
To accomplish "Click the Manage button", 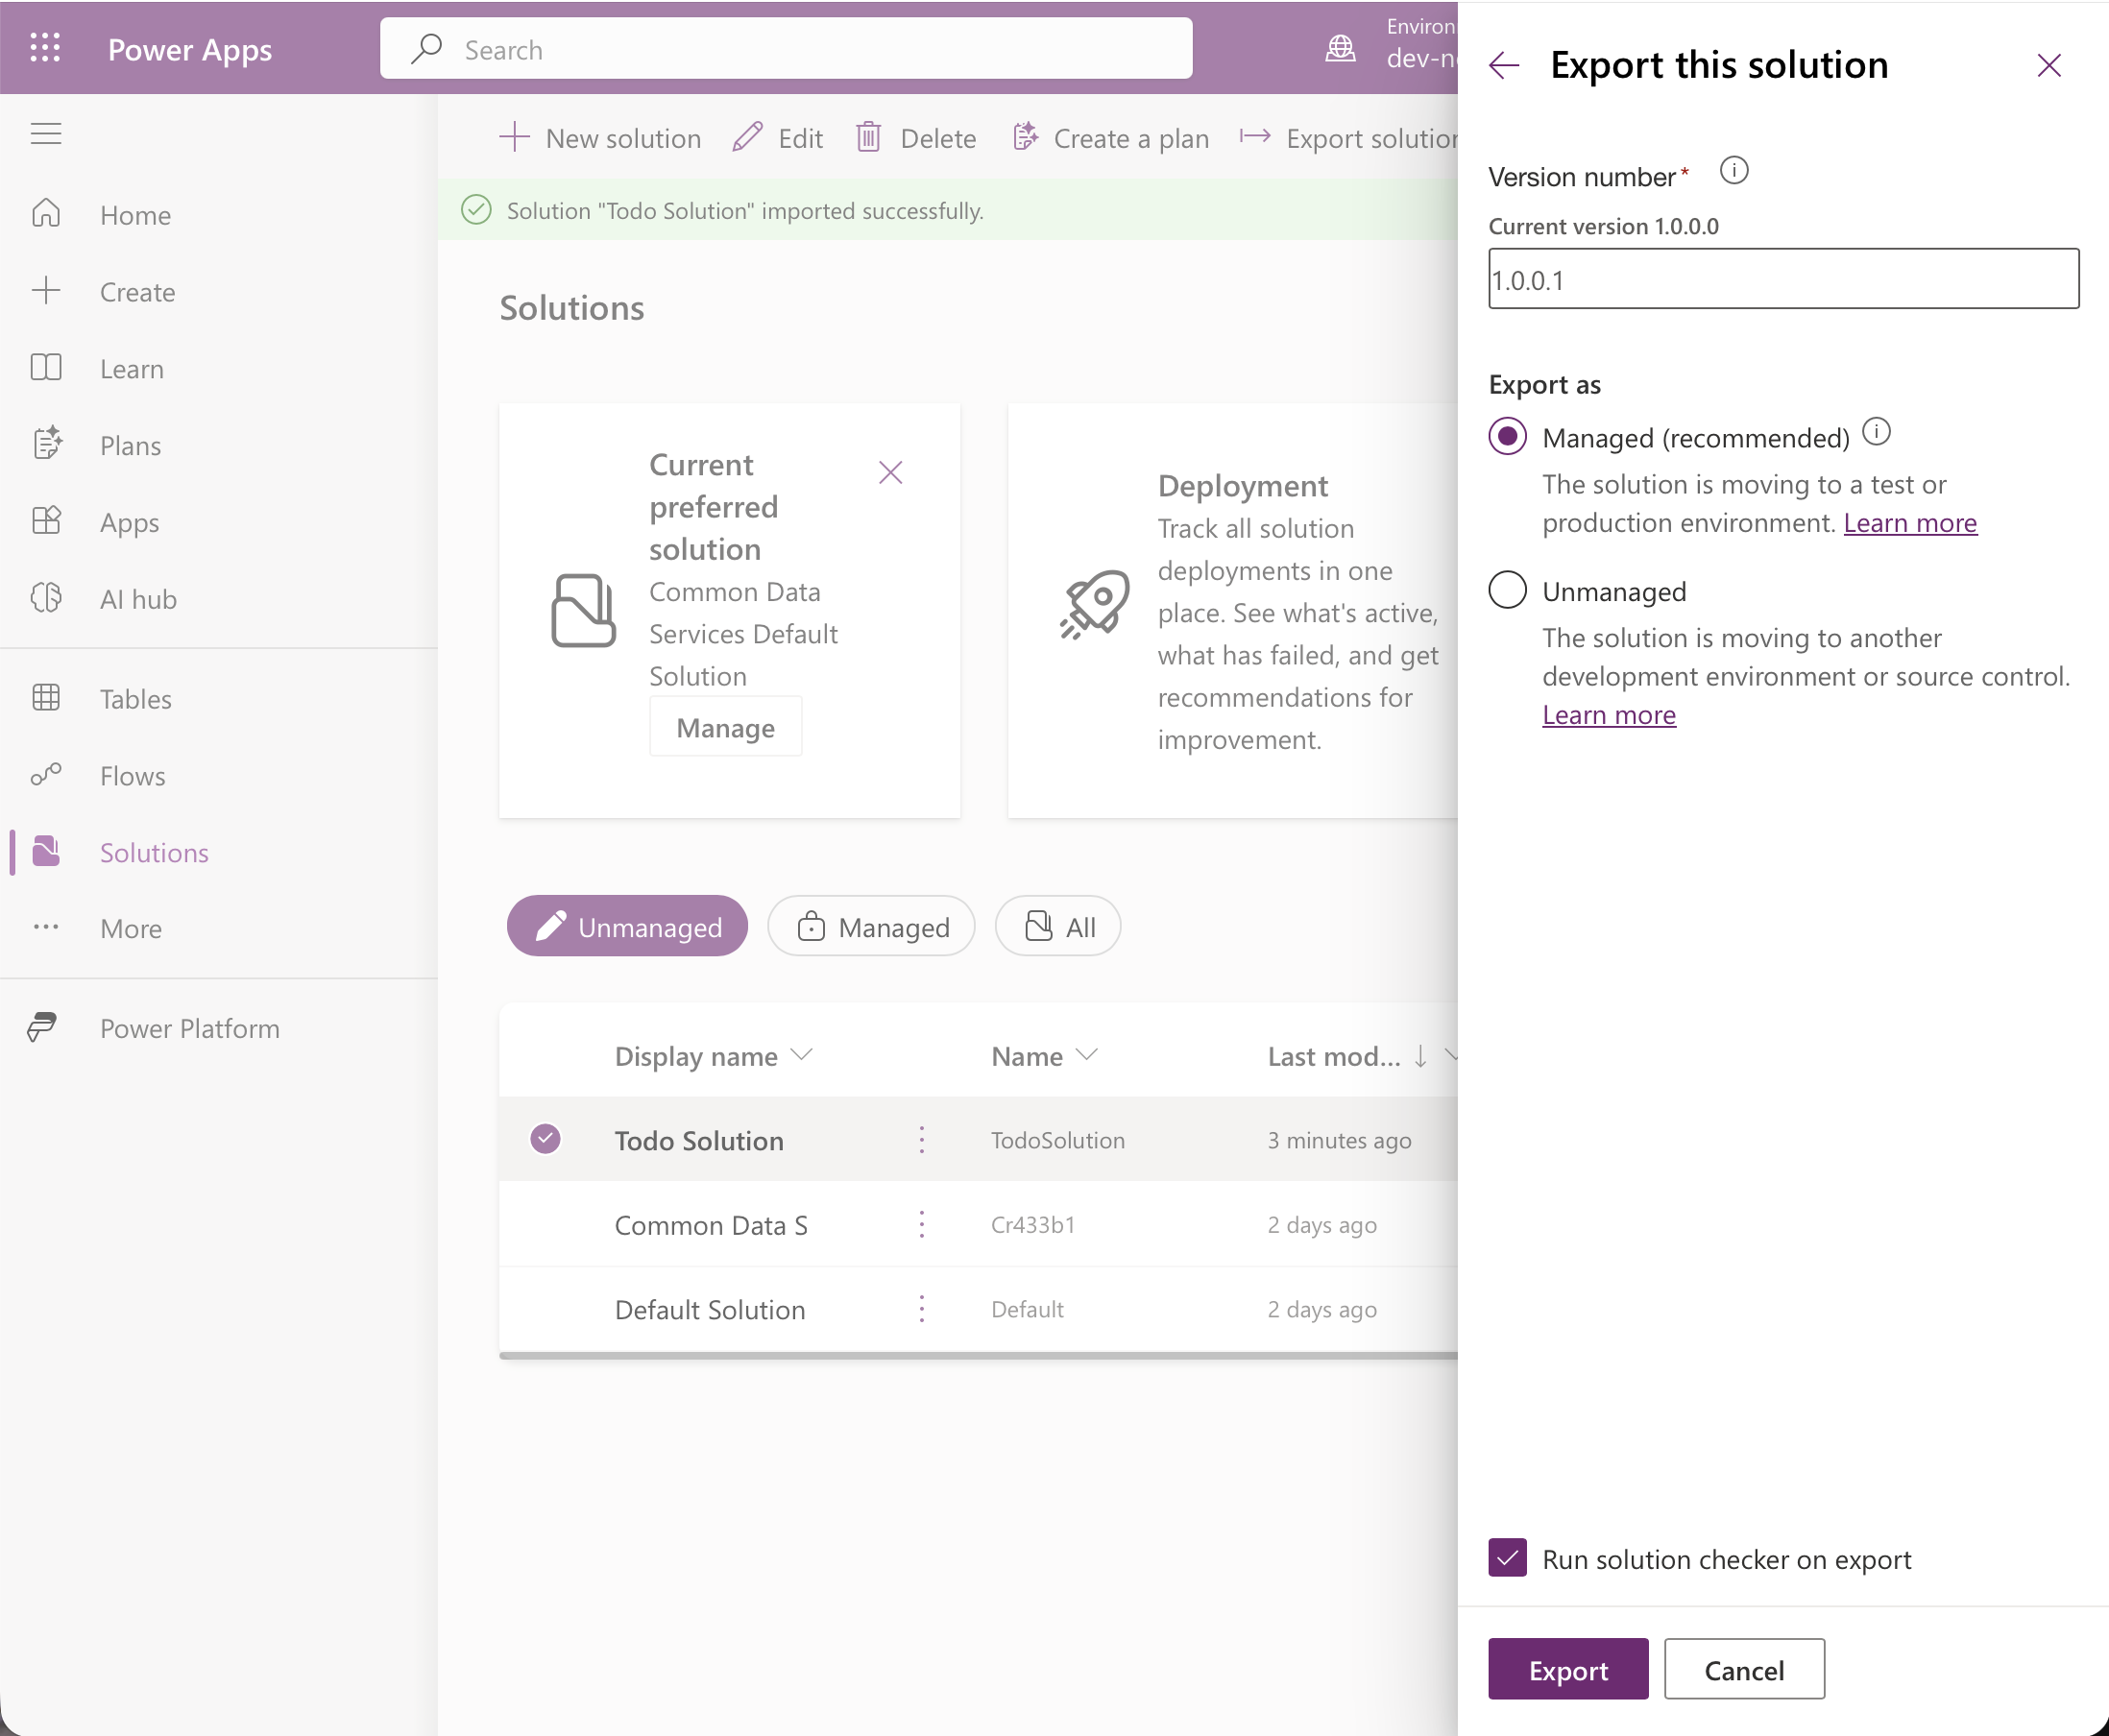I will click(x=726, y=727).
